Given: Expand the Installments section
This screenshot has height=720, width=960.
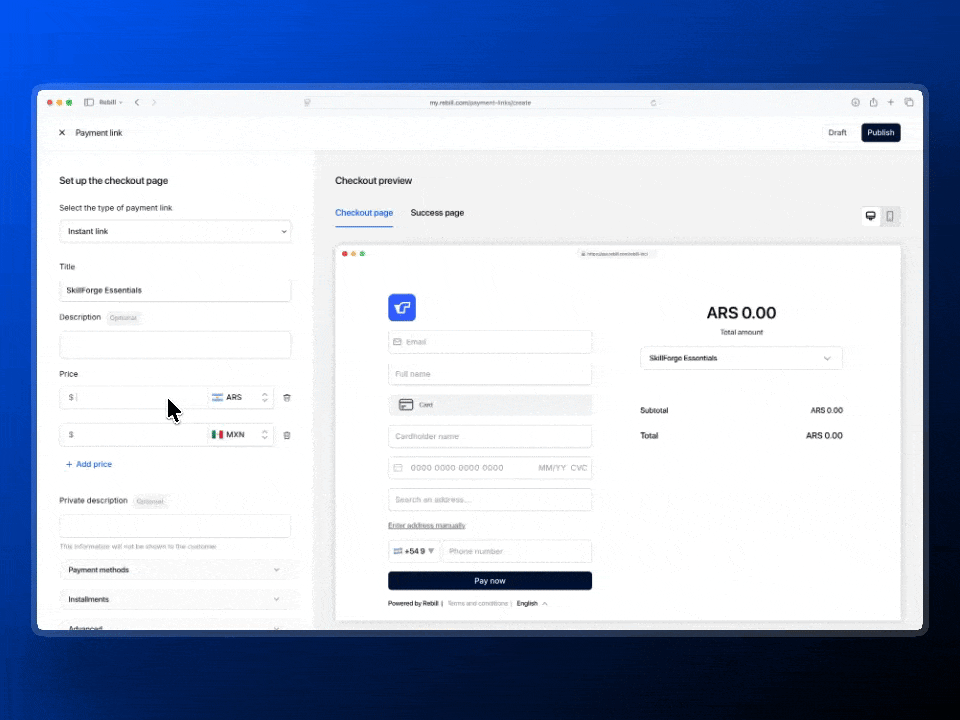Looking at the screenshot, I should click(175, 599).
